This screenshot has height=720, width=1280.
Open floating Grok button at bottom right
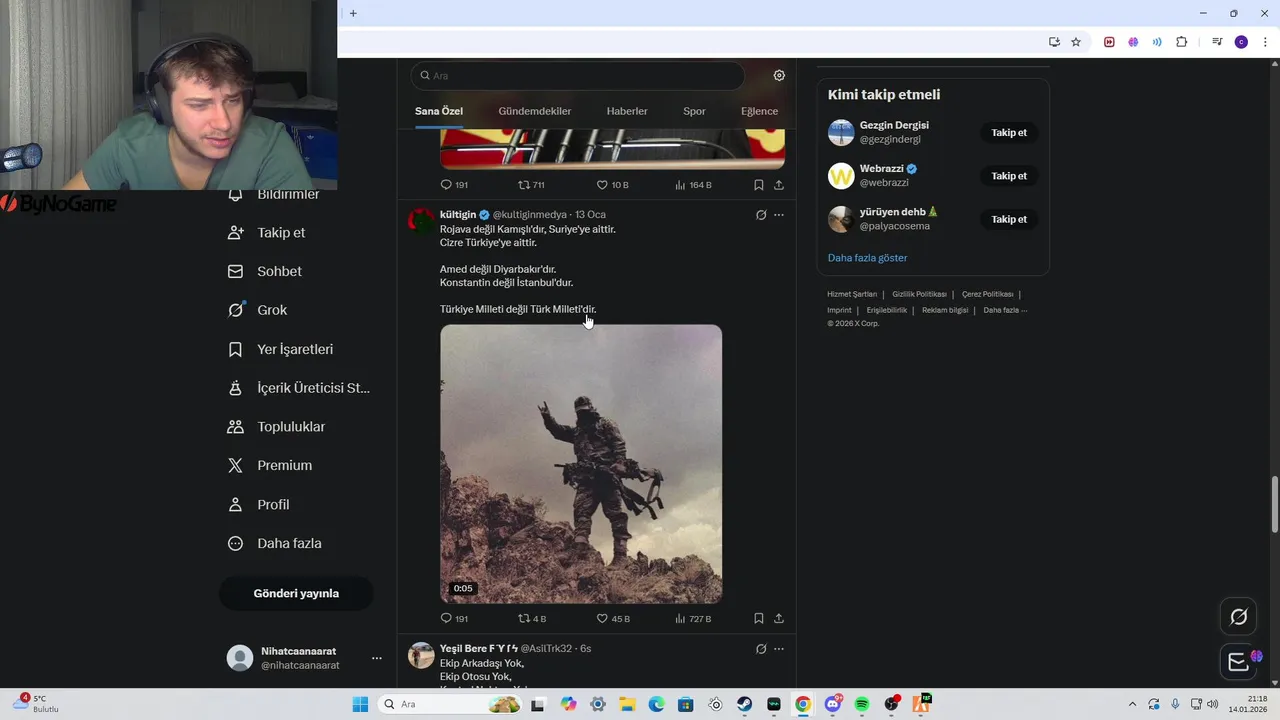coord(1238,617)
